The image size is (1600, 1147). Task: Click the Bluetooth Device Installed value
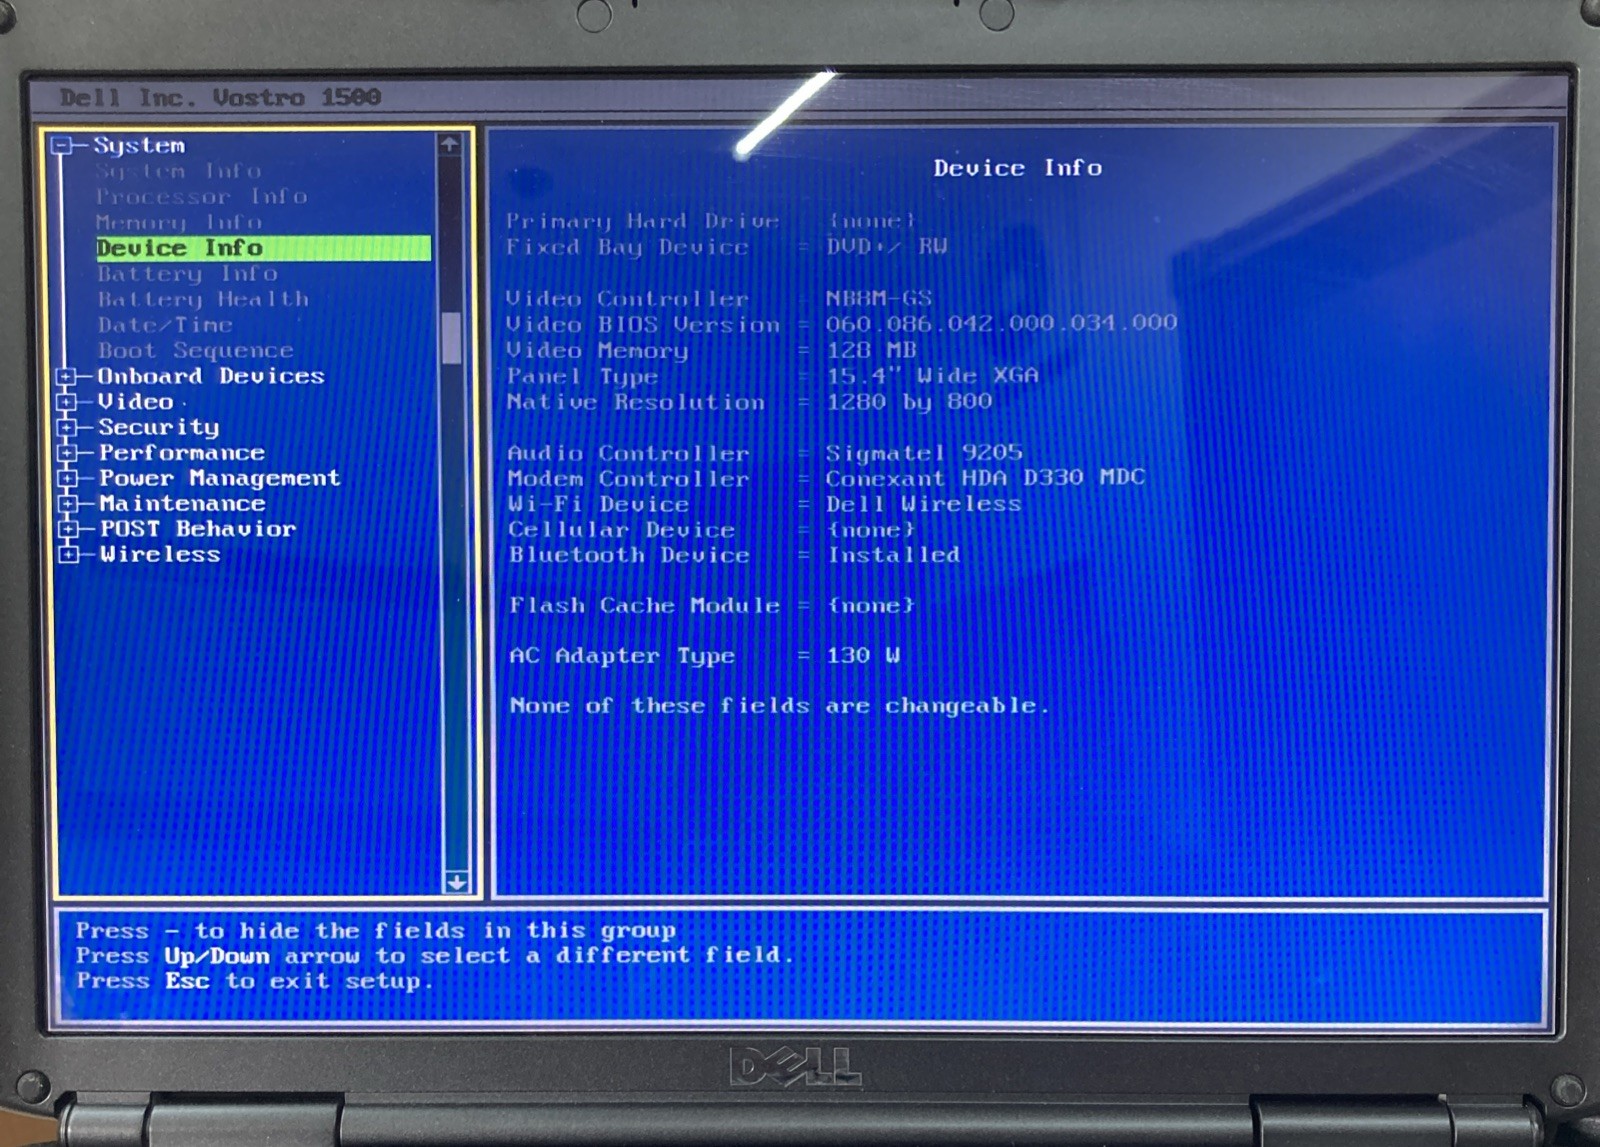pyautogui.click(x=894, y=555)
